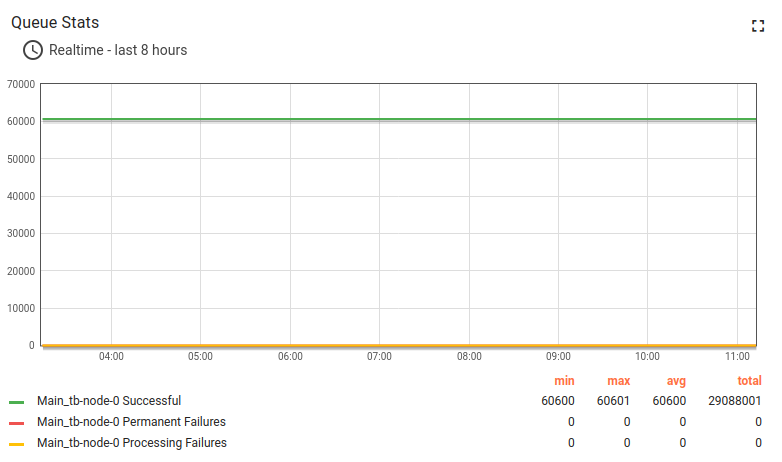Open 'Realtime - last 8 hours' time selector
The width and height of the screenshot is (782, 462).
click(x=117, y=50)
